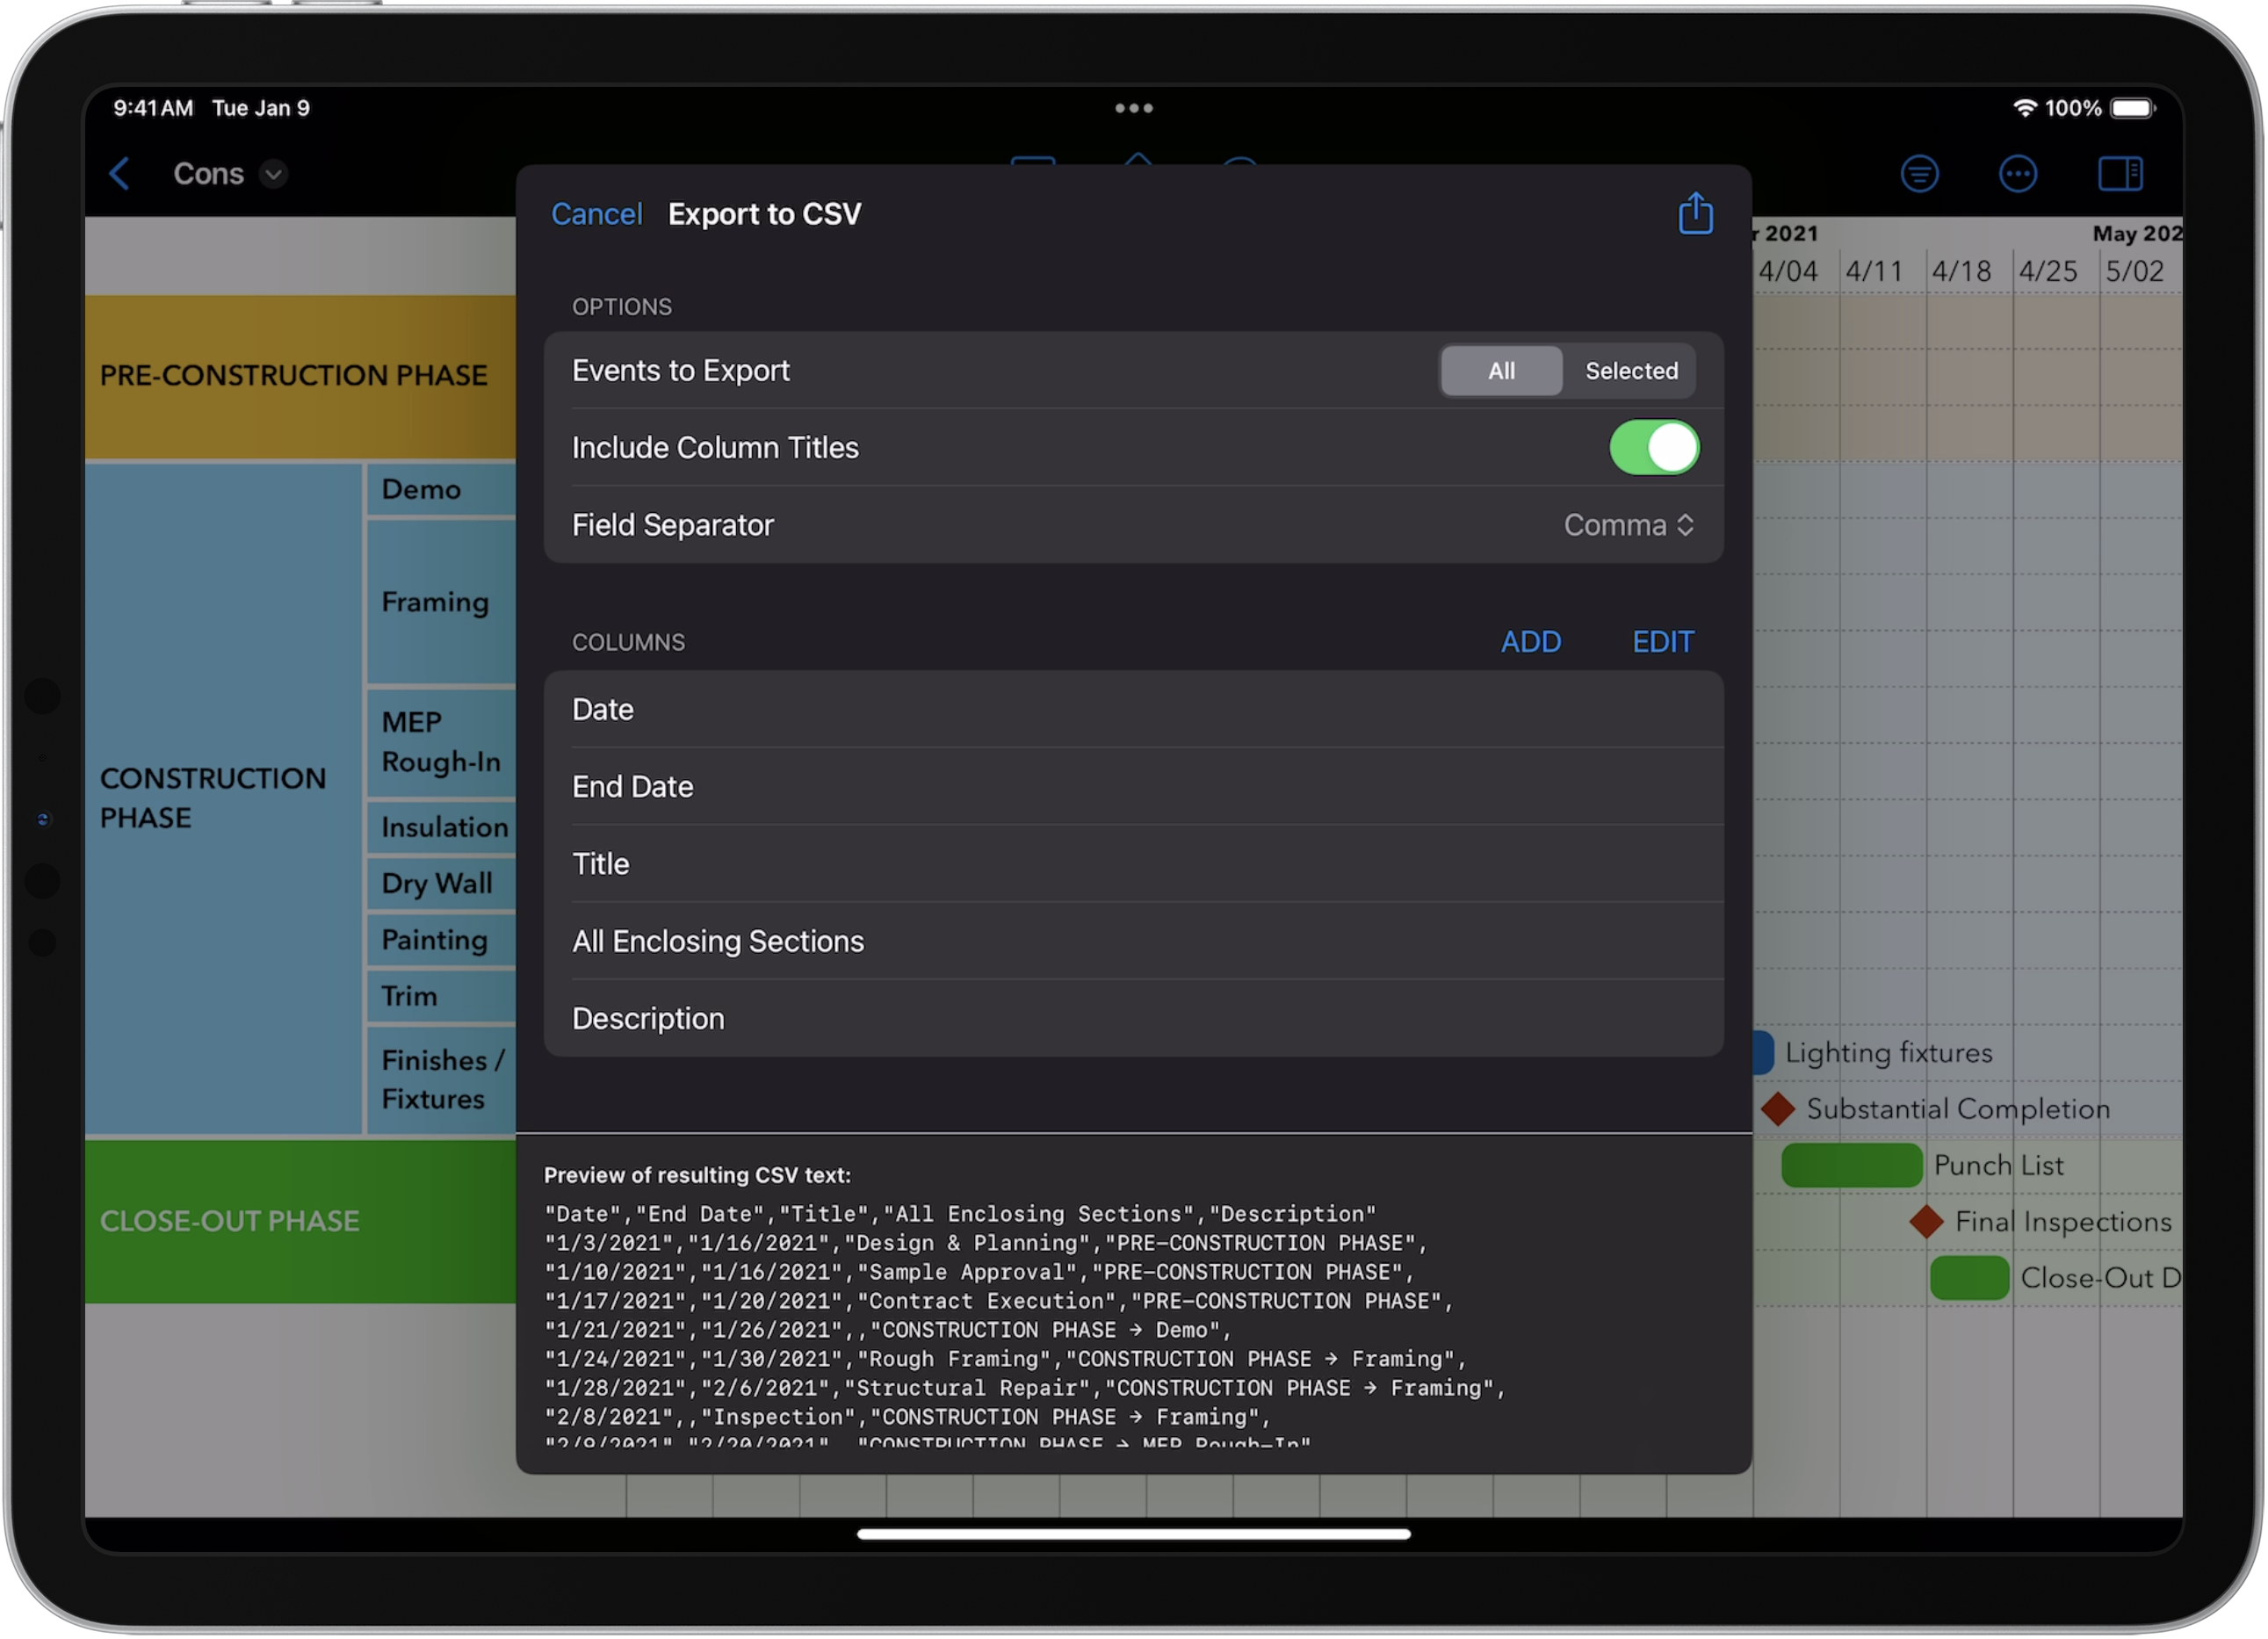Tap the back navigation chevron
The height and width of the screenshot is (1639, 2268).
(x=119, y=173)
